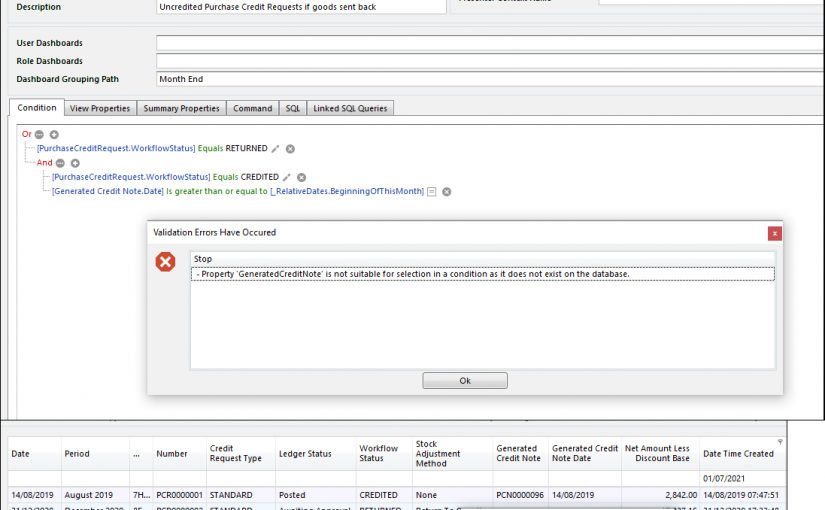Click the User Dashboards field
The height and width of the screenshot is (510, 825).
pyautogui.click(x=490, y=43)
